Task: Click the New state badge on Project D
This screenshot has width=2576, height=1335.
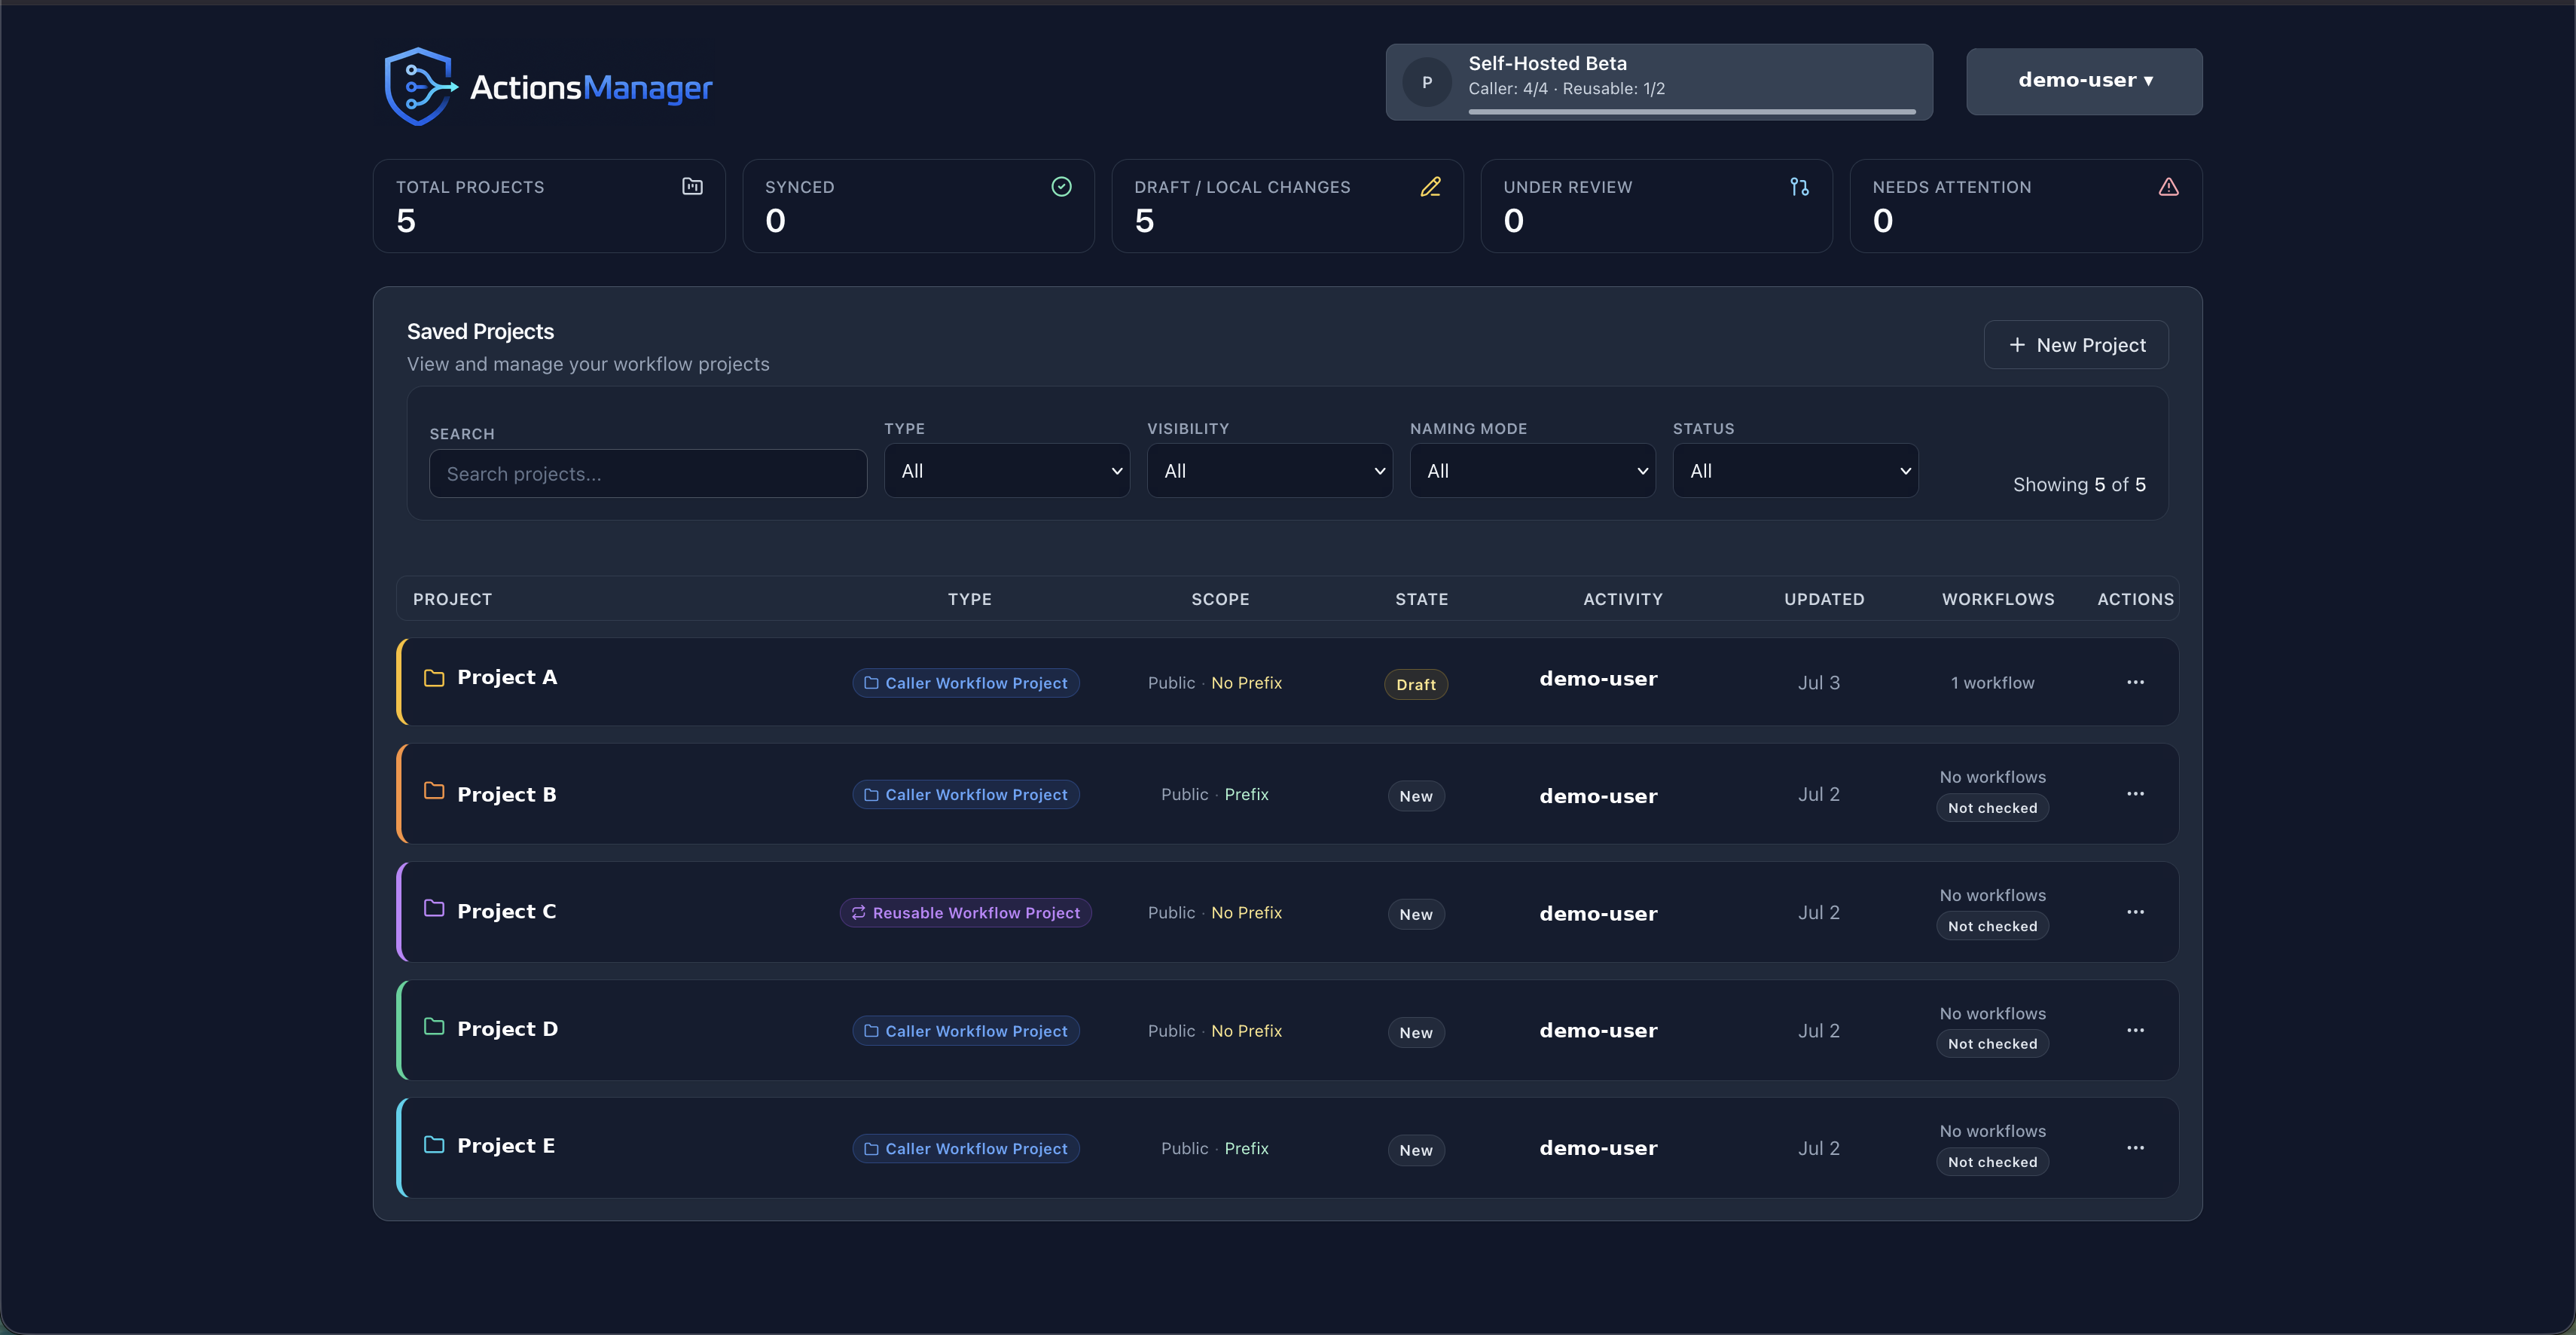Action: [1416, 1033]
